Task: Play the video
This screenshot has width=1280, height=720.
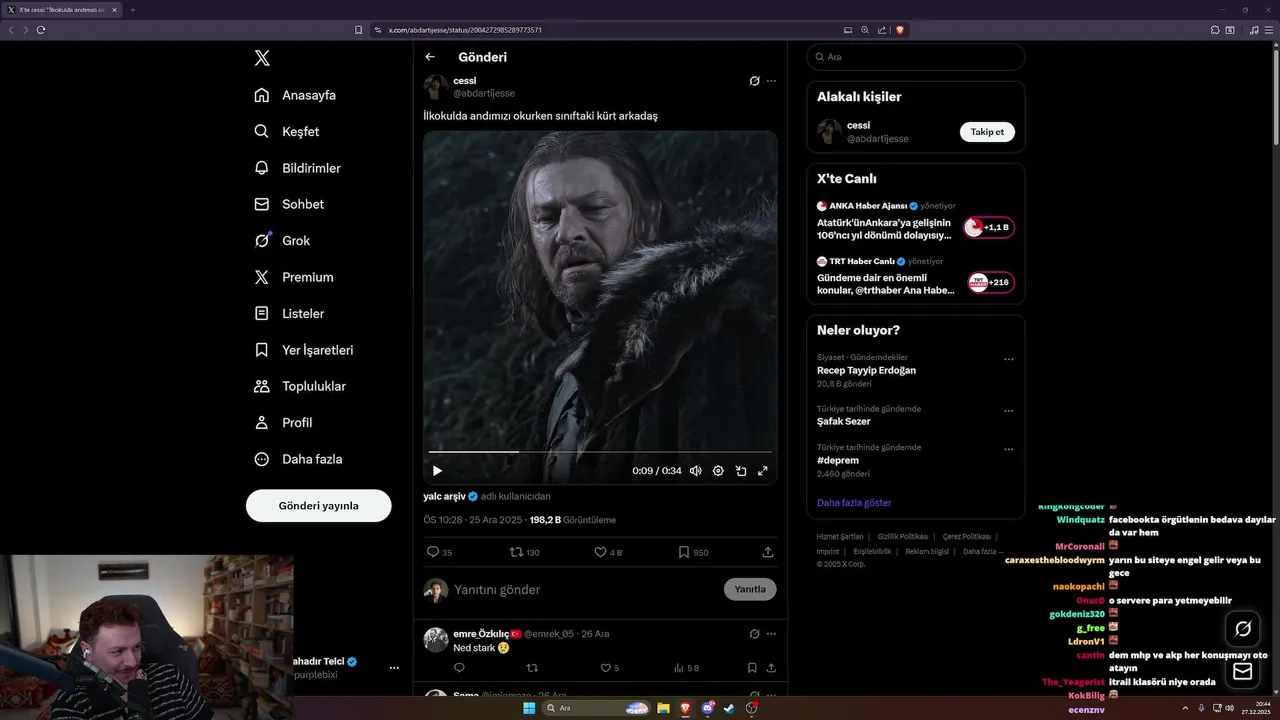Action: coord(437,471)
